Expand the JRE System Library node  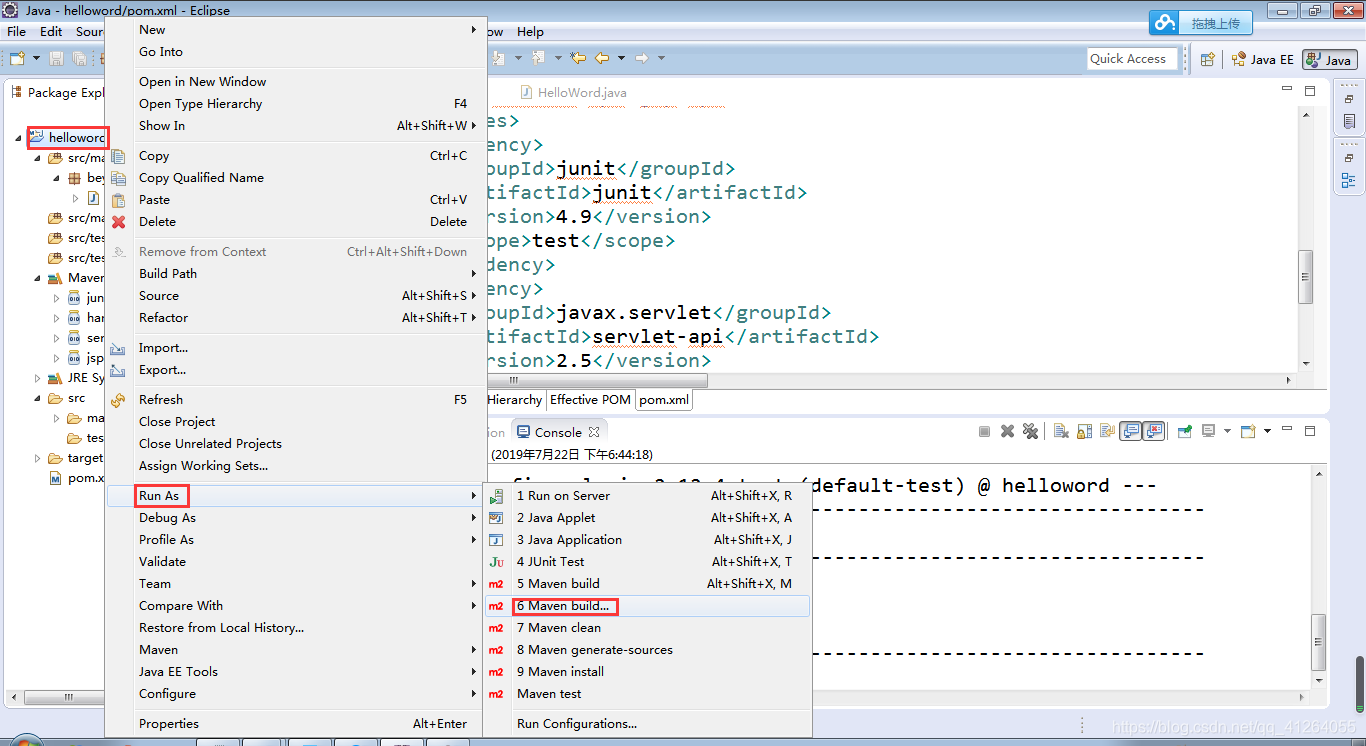click(38, 378)
